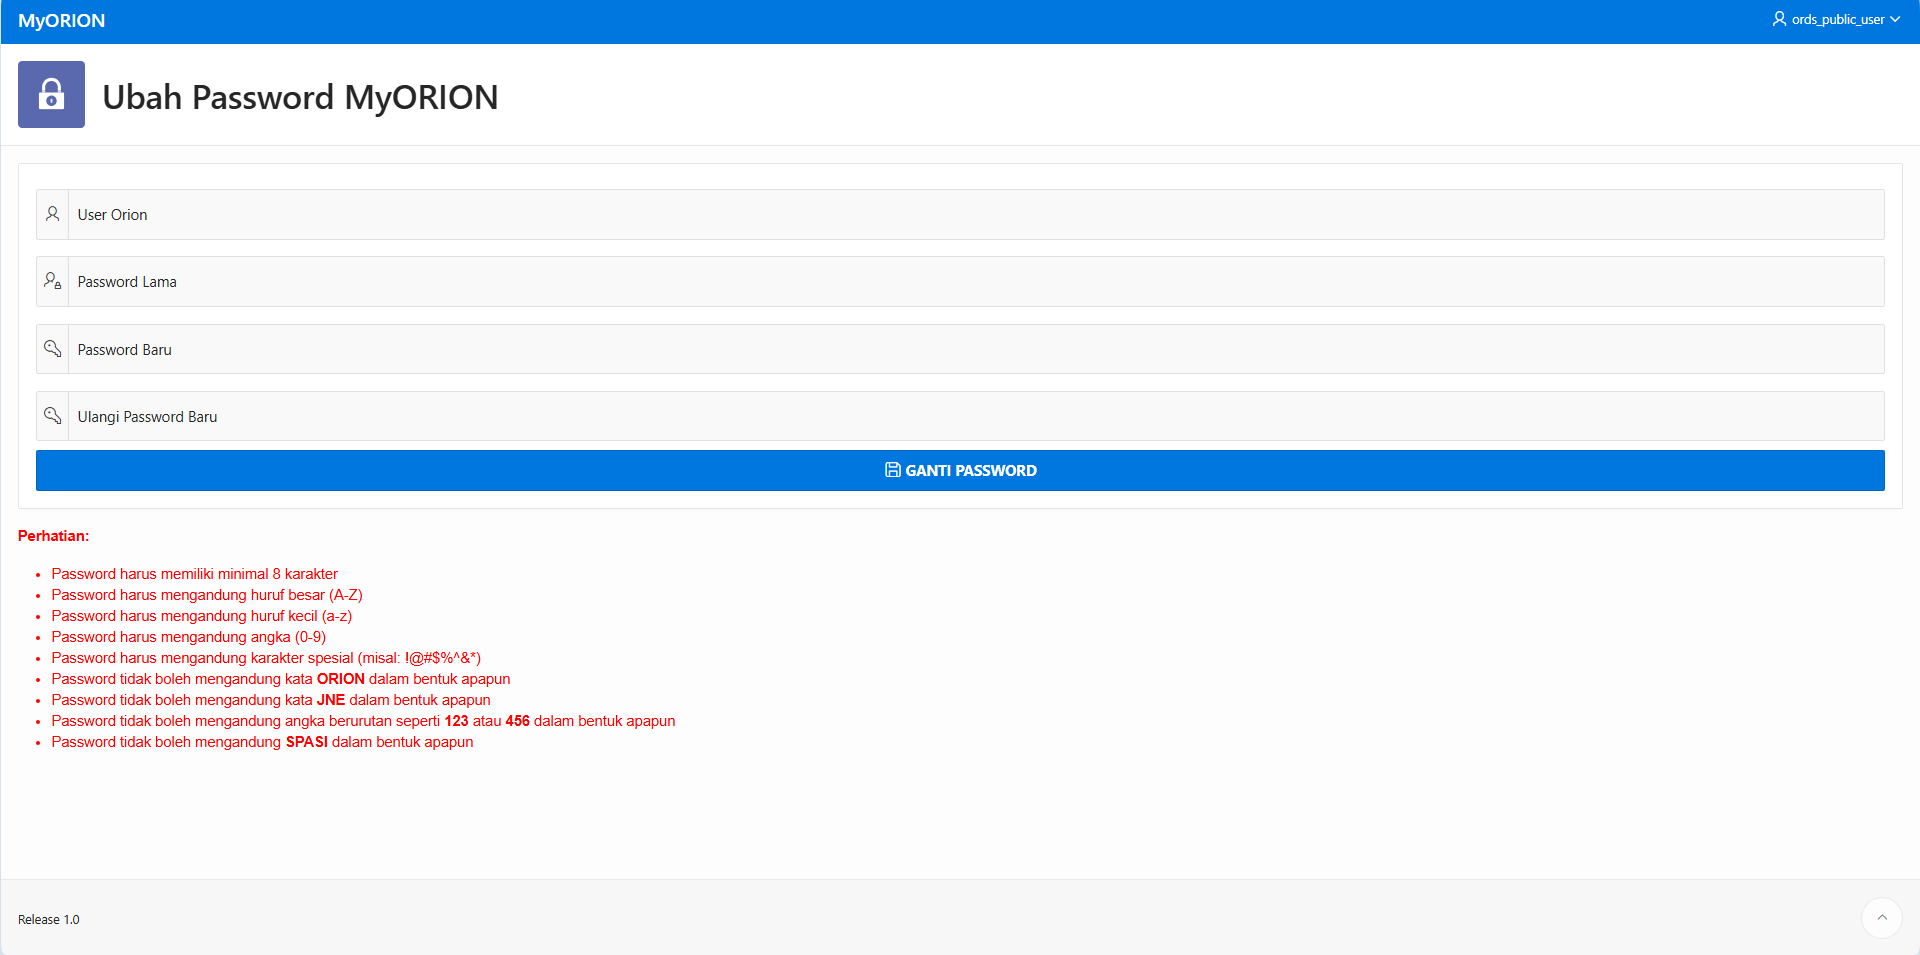Click rule text mentioning SPASI
This screenshot has width=1920, height=955.
point(263,742)
